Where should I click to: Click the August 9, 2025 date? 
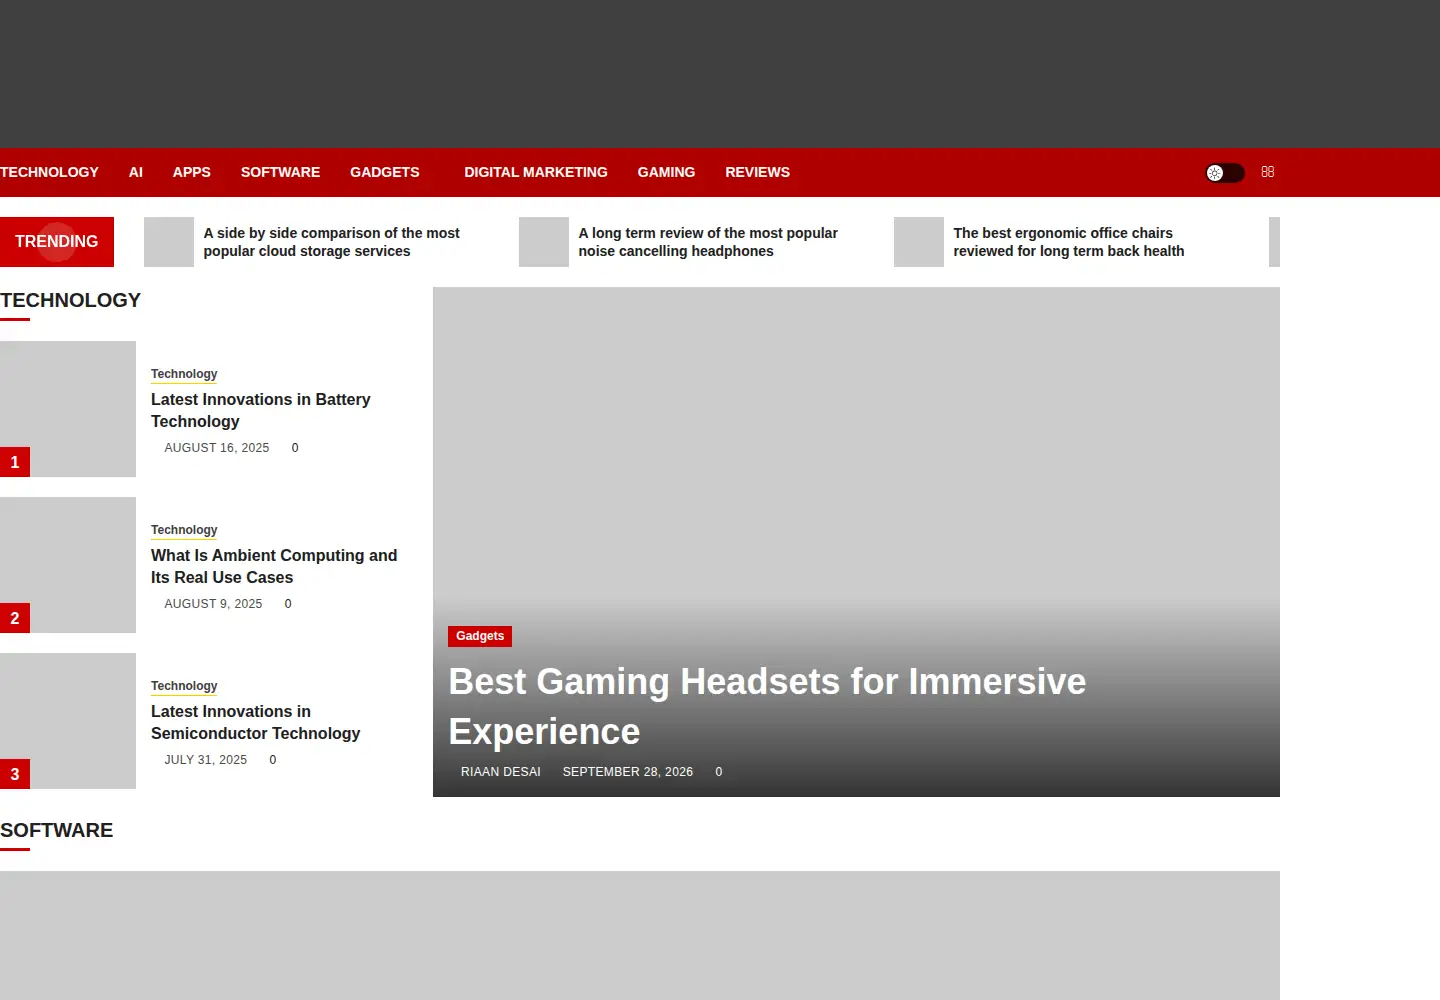click(213, 604)
